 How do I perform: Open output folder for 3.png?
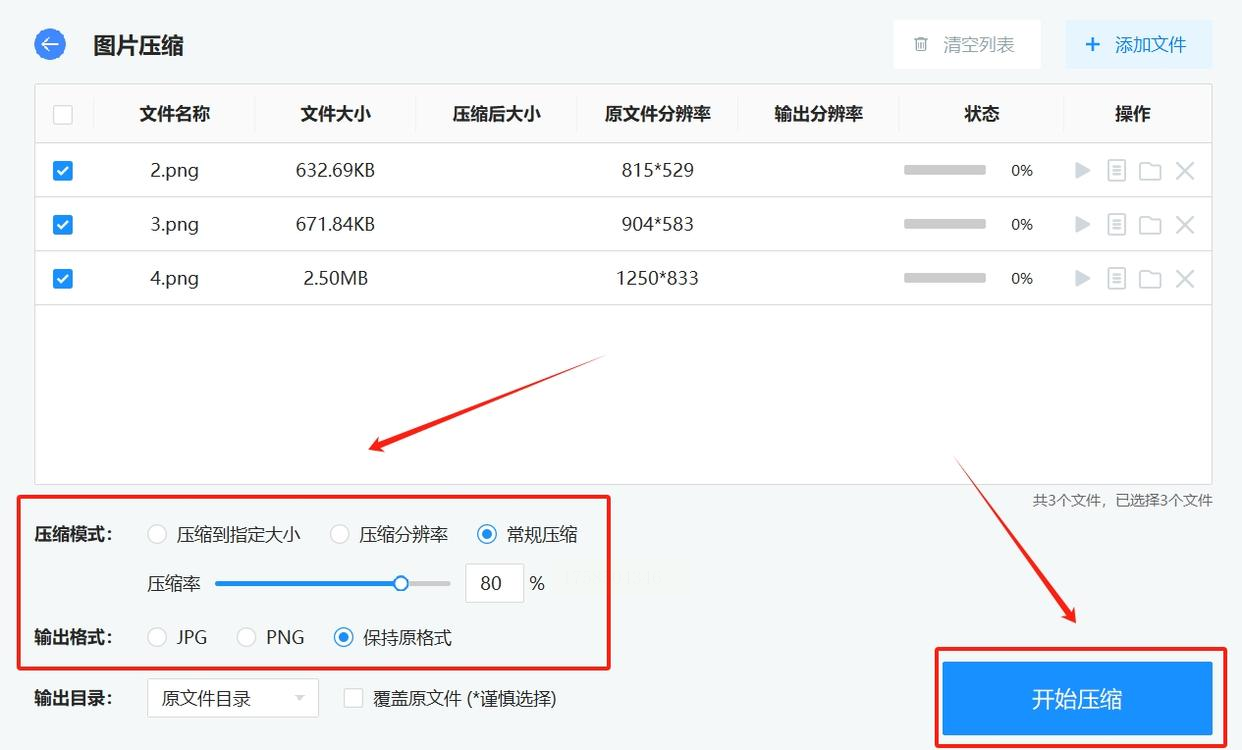(x=1150, y=225)
